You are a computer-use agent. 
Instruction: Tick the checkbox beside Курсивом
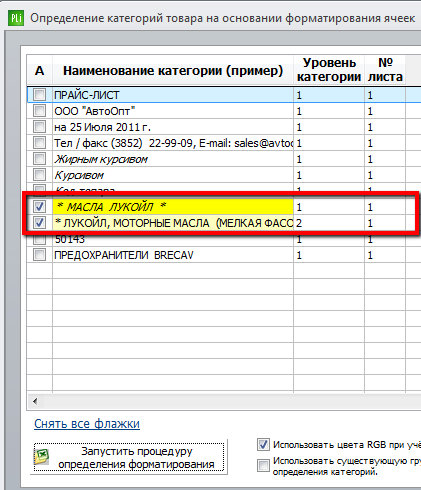39,175
